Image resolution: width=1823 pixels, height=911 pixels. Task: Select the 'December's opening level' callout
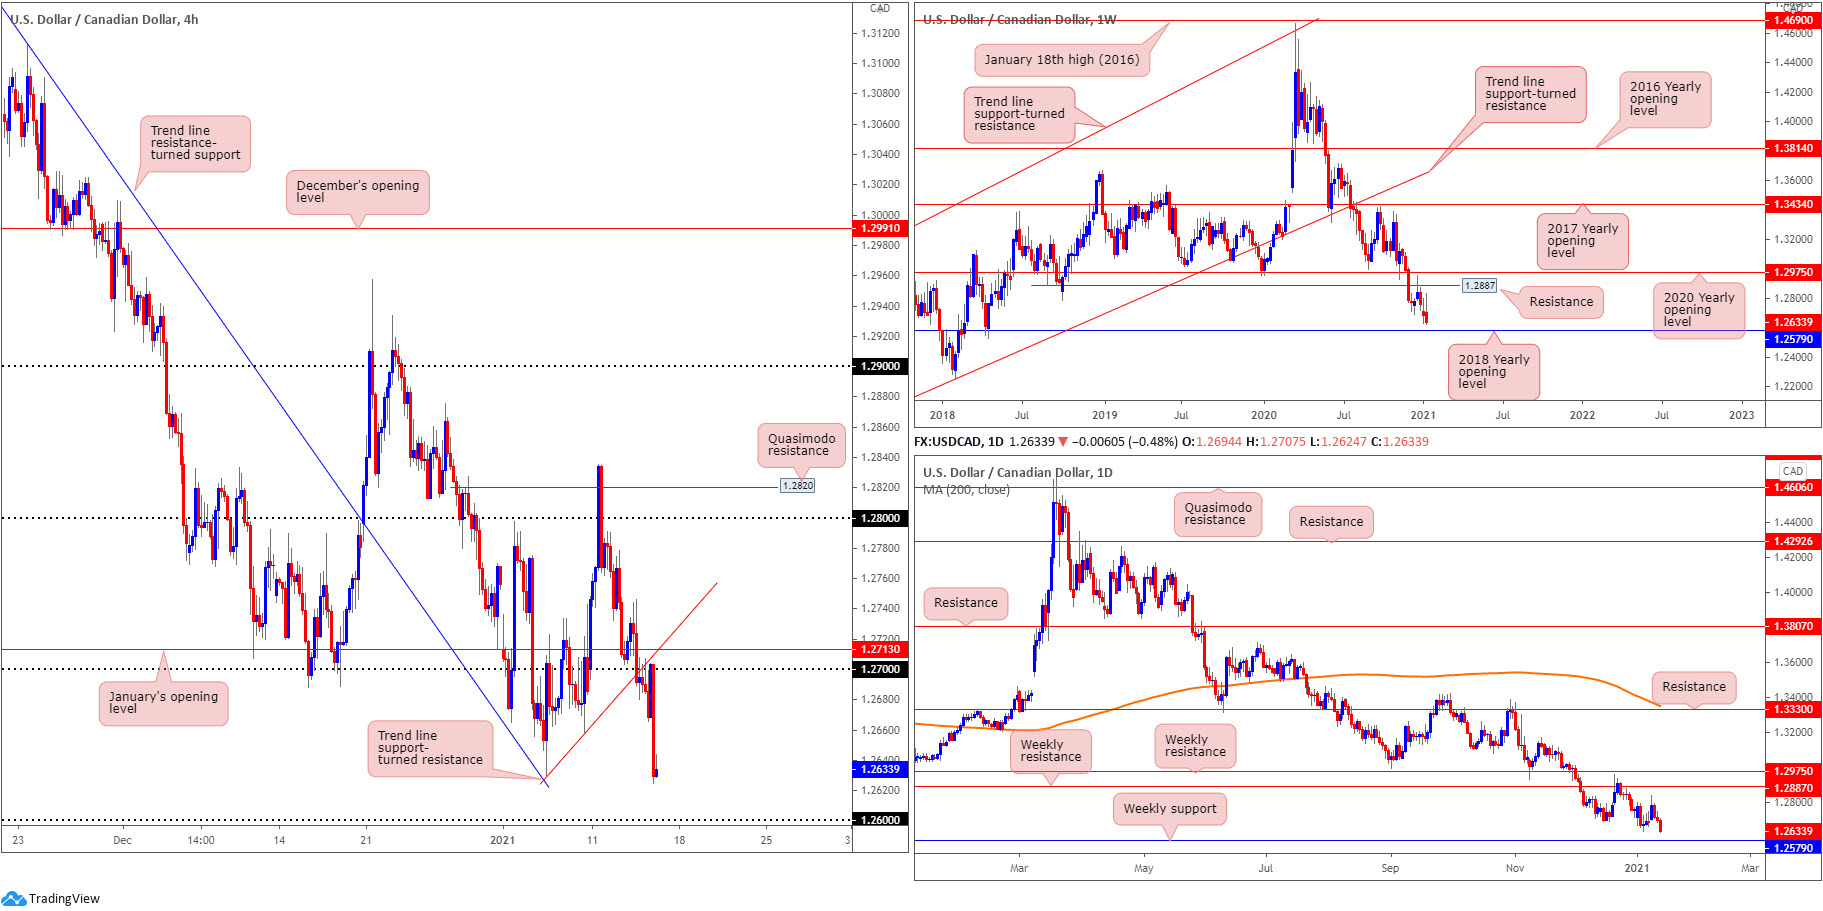[358, 192]
